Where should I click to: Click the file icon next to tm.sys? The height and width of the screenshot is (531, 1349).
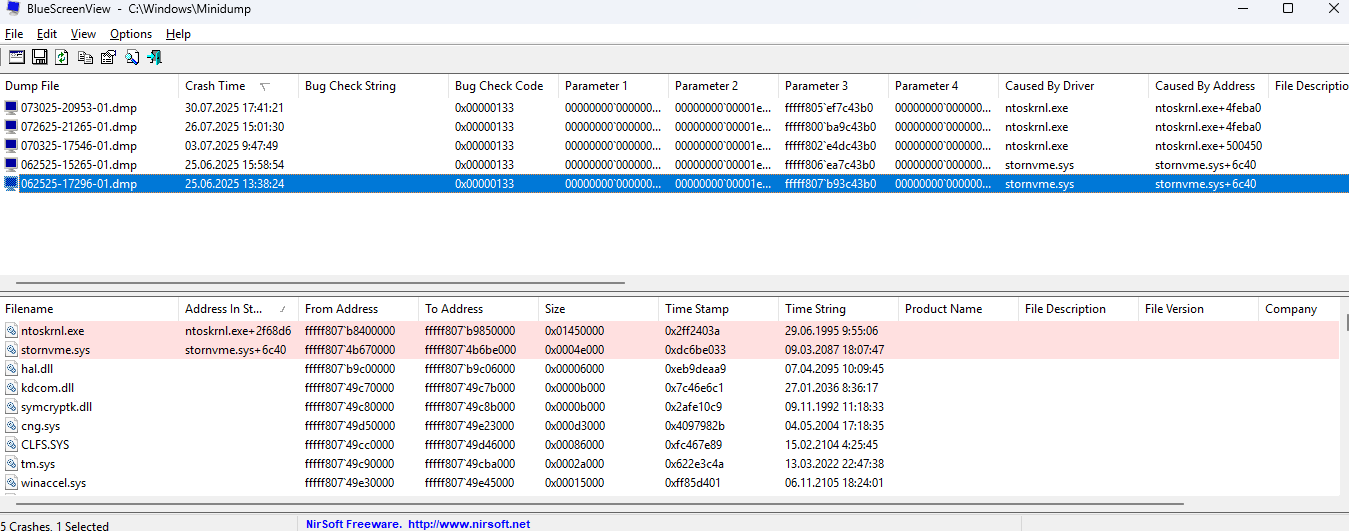click(x=11, y=464)
